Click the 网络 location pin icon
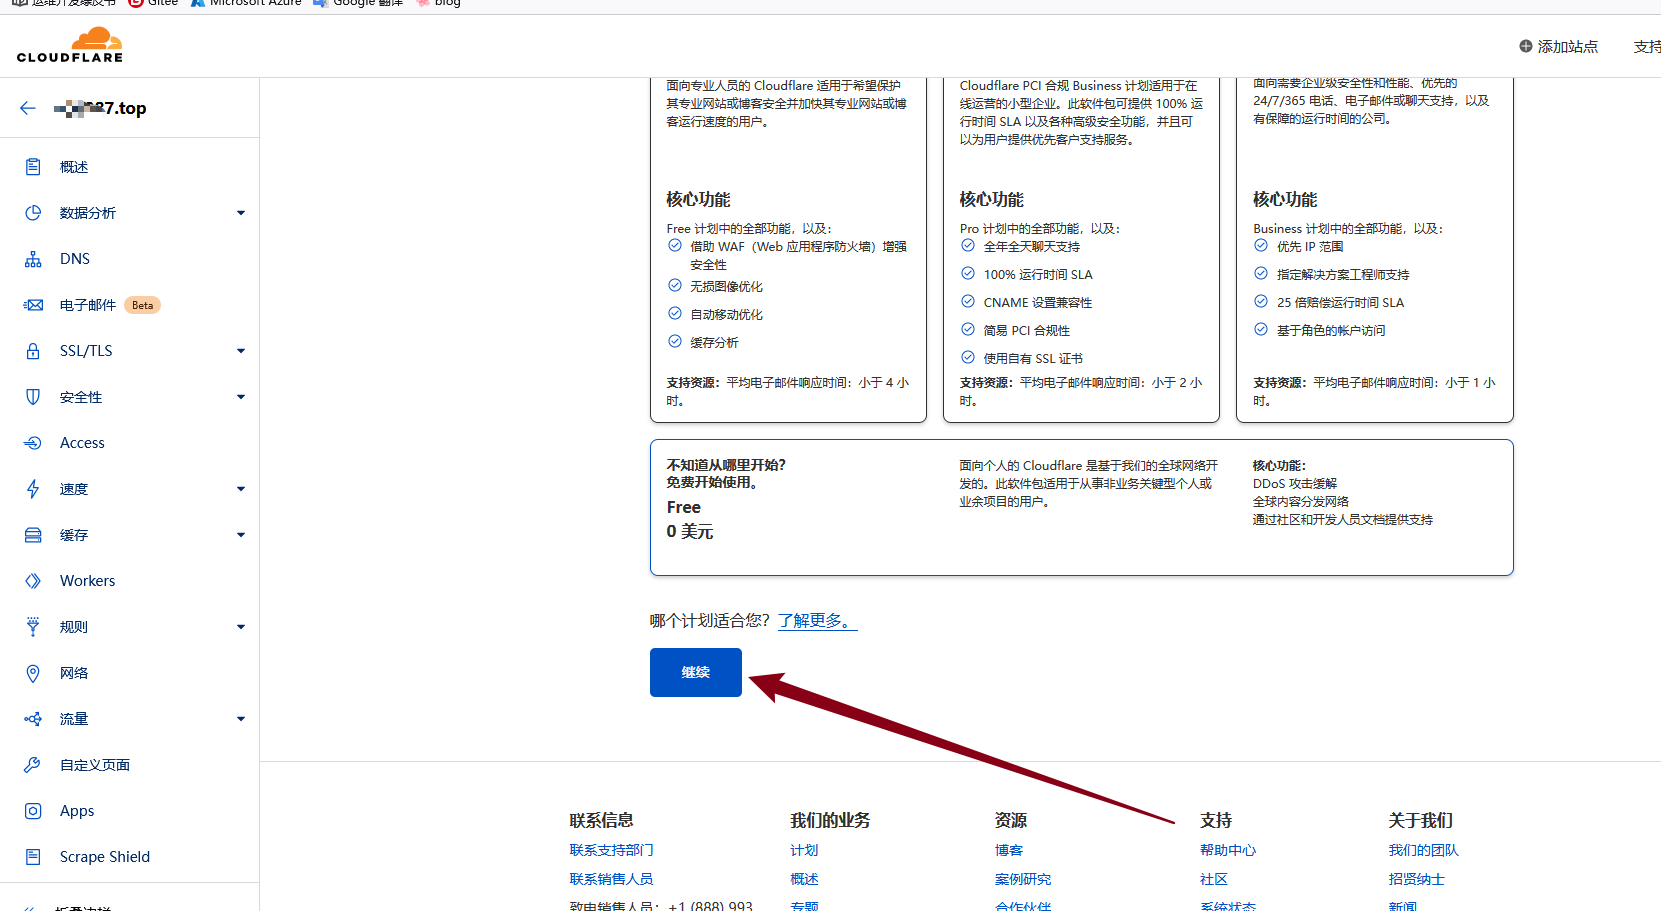Image resolution: width=1661 pixels, height=911 pixels. click(33, 673)
